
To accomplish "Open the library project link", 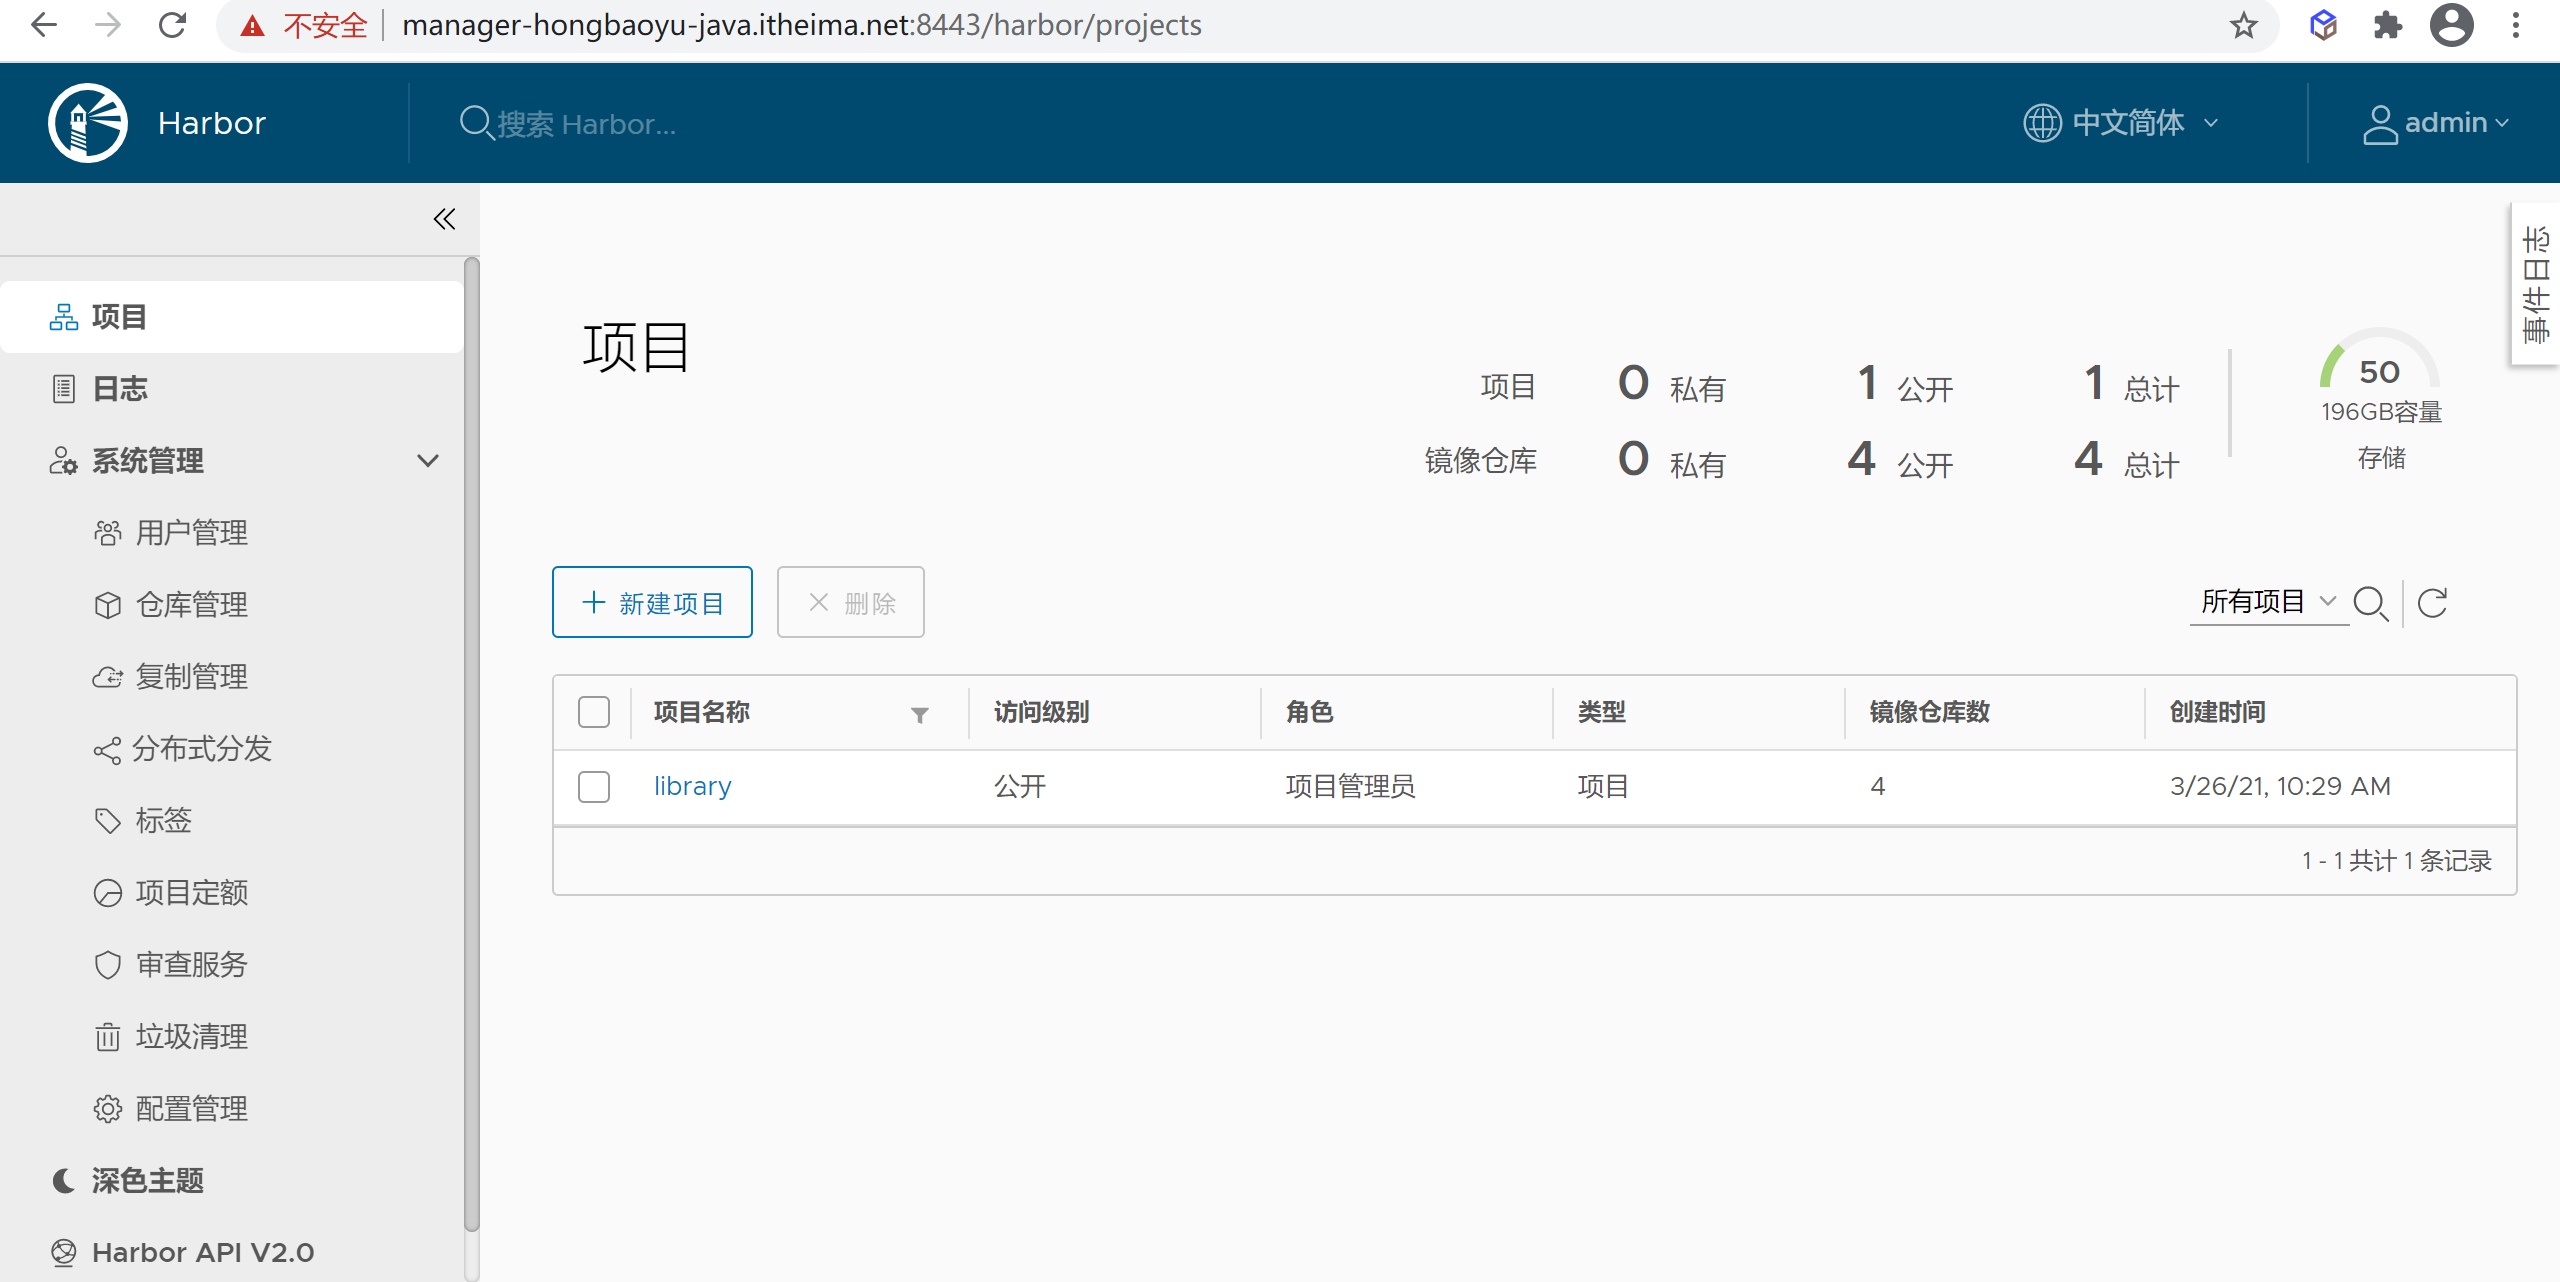I will (692, 786).
